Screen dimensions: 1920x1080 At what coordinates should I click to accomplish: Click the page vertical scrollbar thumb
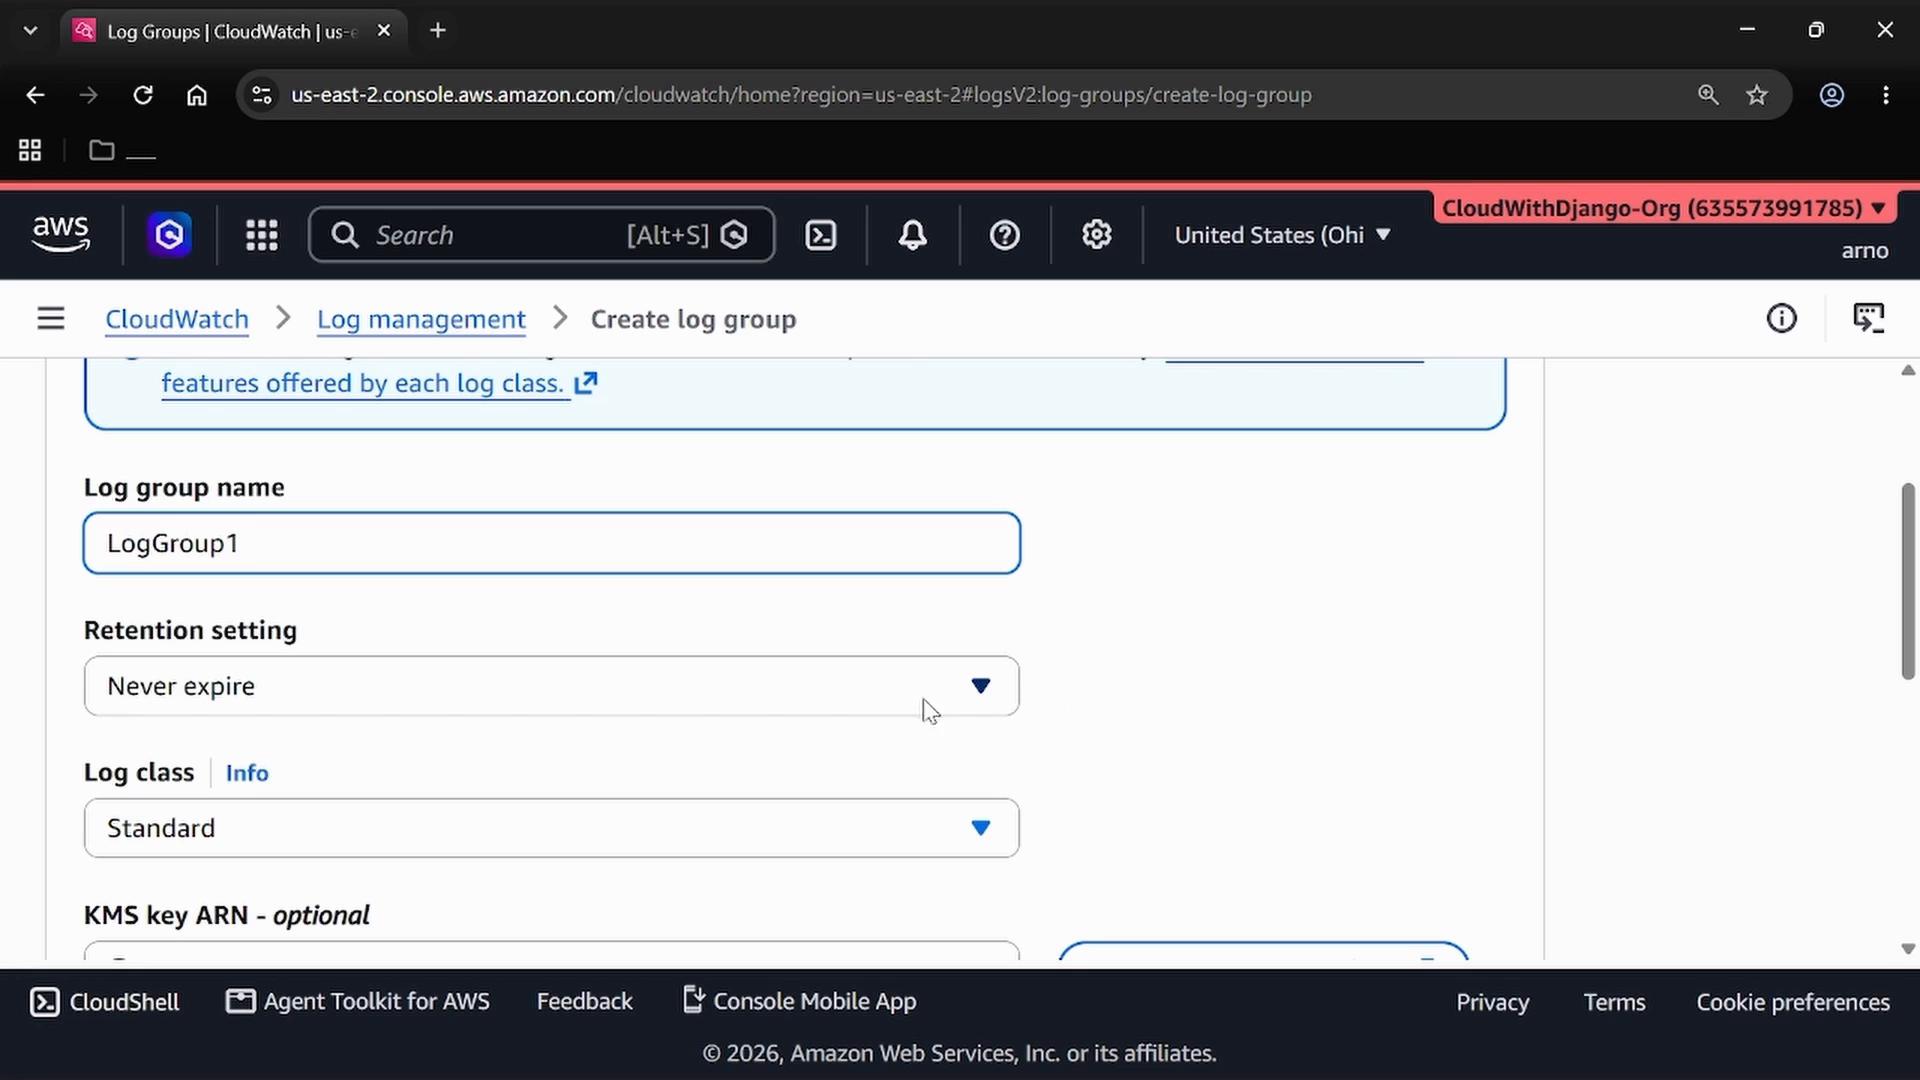coord(1908,581)
